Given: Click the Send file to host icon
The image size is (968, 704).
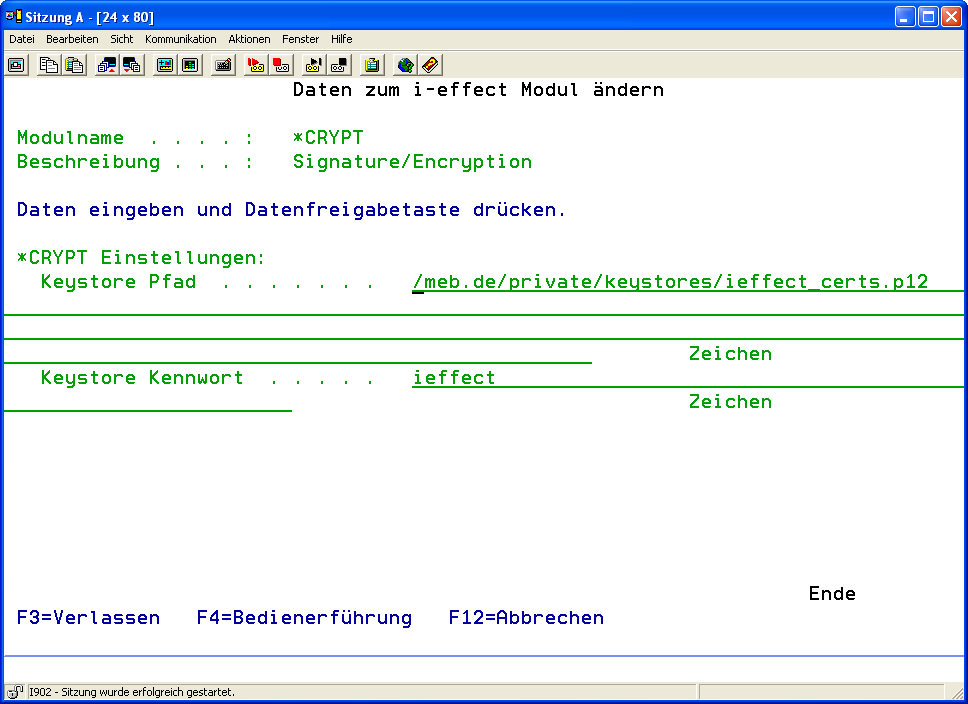Looking at the screenshot, I should (x=107, y=65).
